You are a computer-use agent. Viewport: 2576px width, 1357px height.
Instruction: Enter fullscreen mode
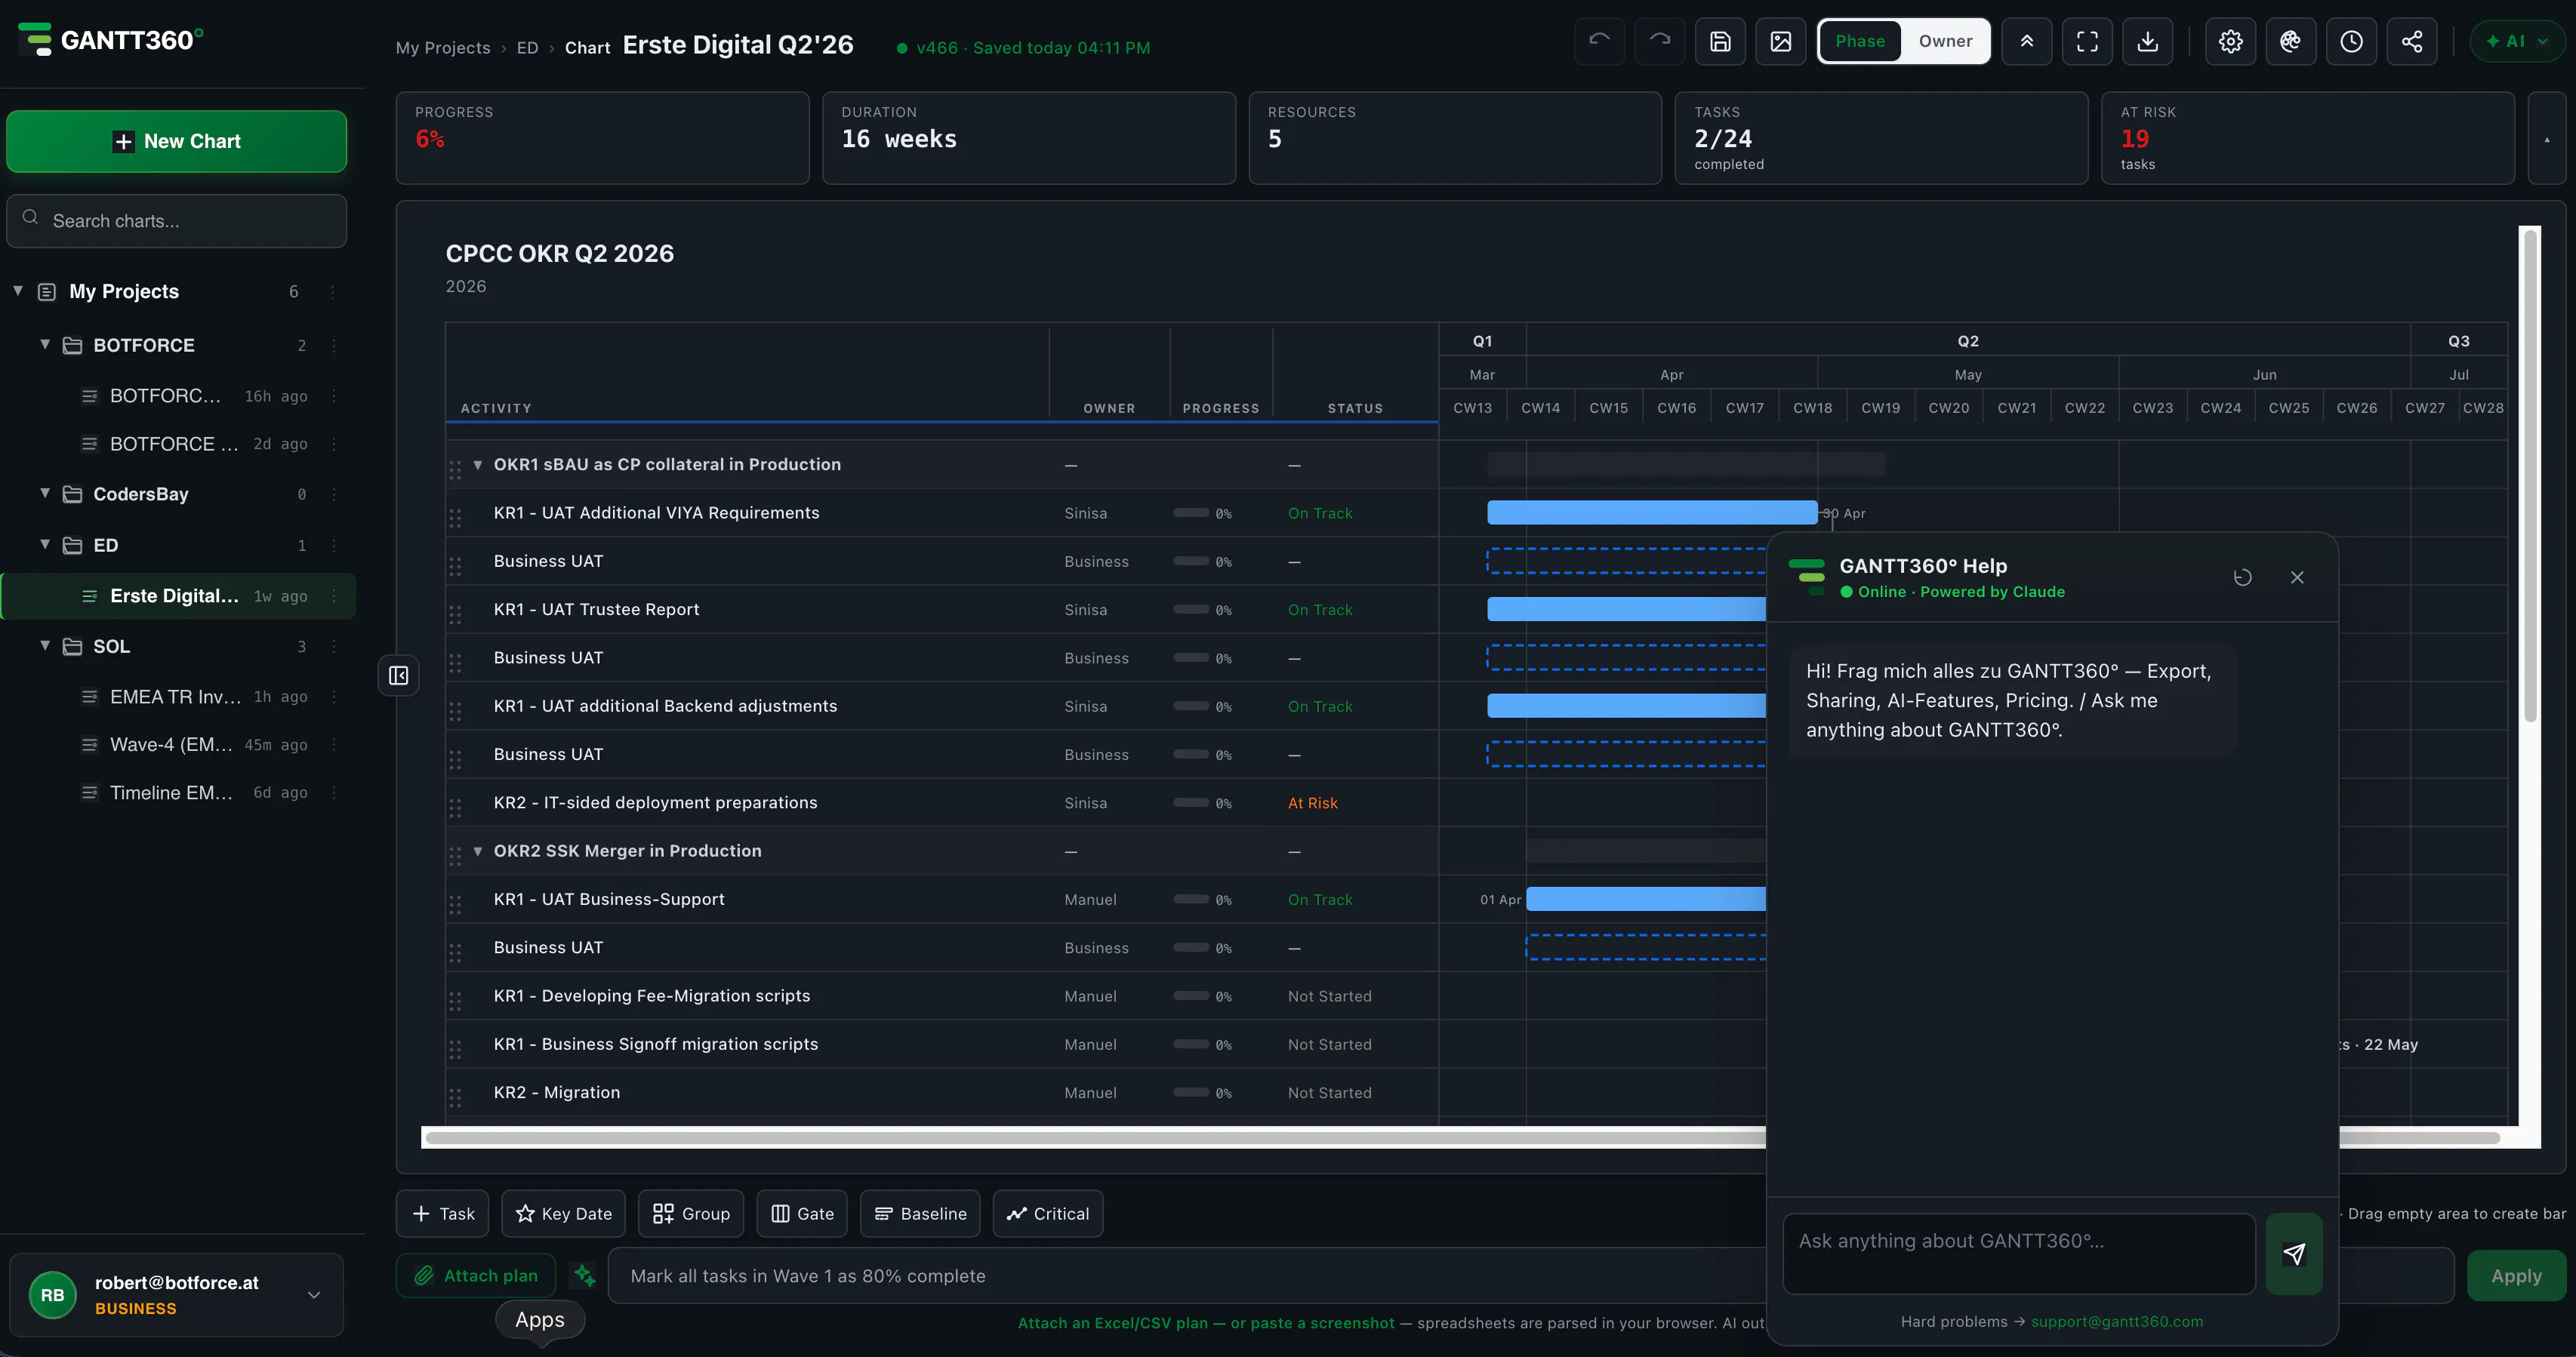coord(2087,41)
